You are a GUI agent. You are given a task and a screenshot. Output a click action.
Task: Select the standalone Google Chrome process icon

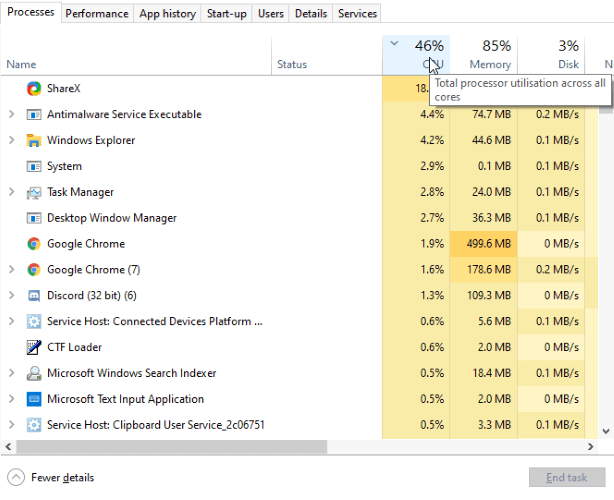tap(34, 244)
